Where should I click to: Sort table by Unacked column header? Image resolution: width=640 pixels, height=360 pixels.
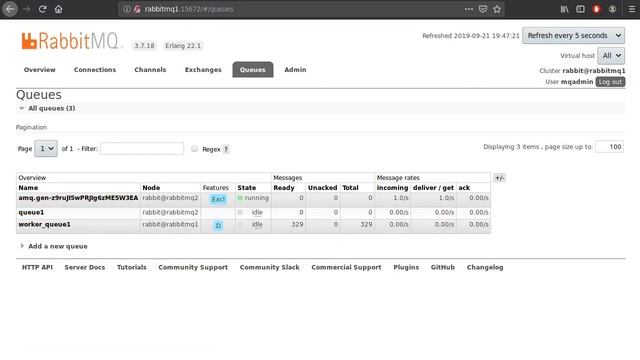[x=322, y=188]
